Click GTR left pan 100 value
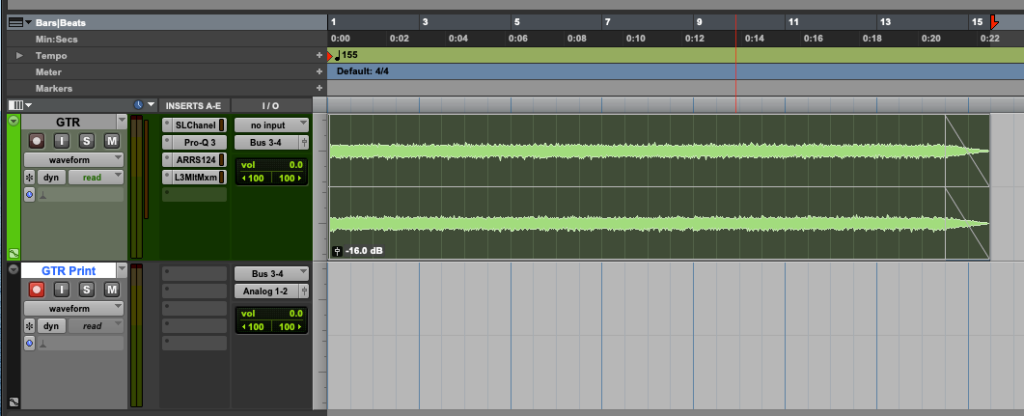Screen dimensions: 1024x416 point(254,178)
